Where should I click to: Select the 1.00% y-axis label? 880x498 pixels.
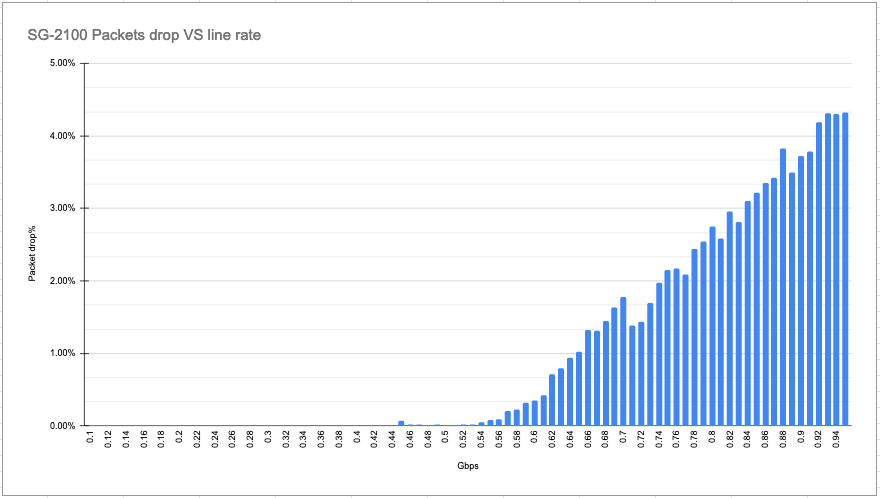click(62, 353)
